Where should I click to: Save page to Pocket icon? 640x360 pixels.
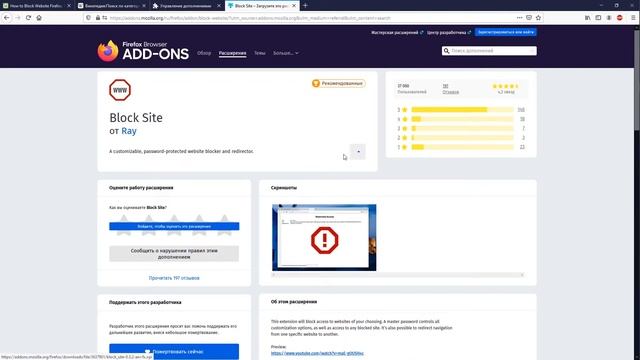point(529,18)
